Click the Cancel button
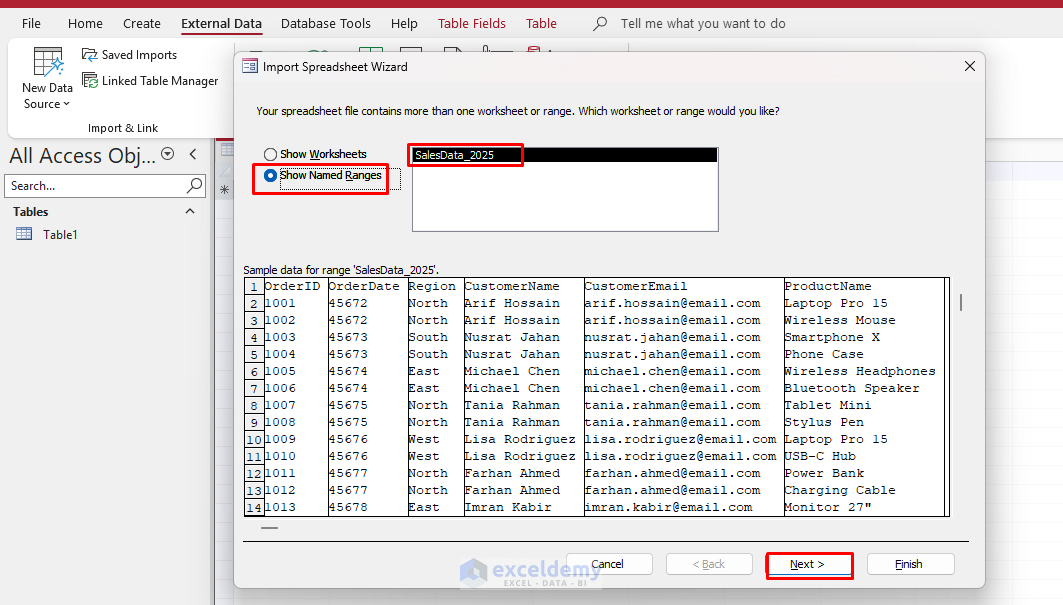The image size is (1063, 605). (607, 564)
